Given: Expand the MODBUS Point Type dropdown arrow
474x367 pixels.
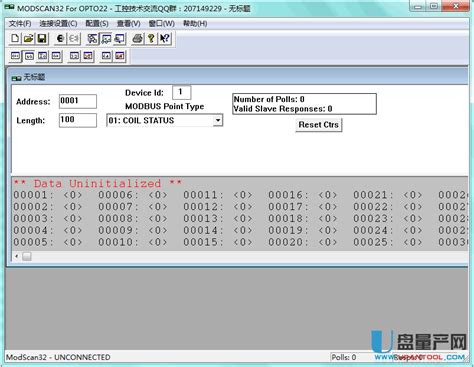Looking at the screenshot, I should (218, 120).
